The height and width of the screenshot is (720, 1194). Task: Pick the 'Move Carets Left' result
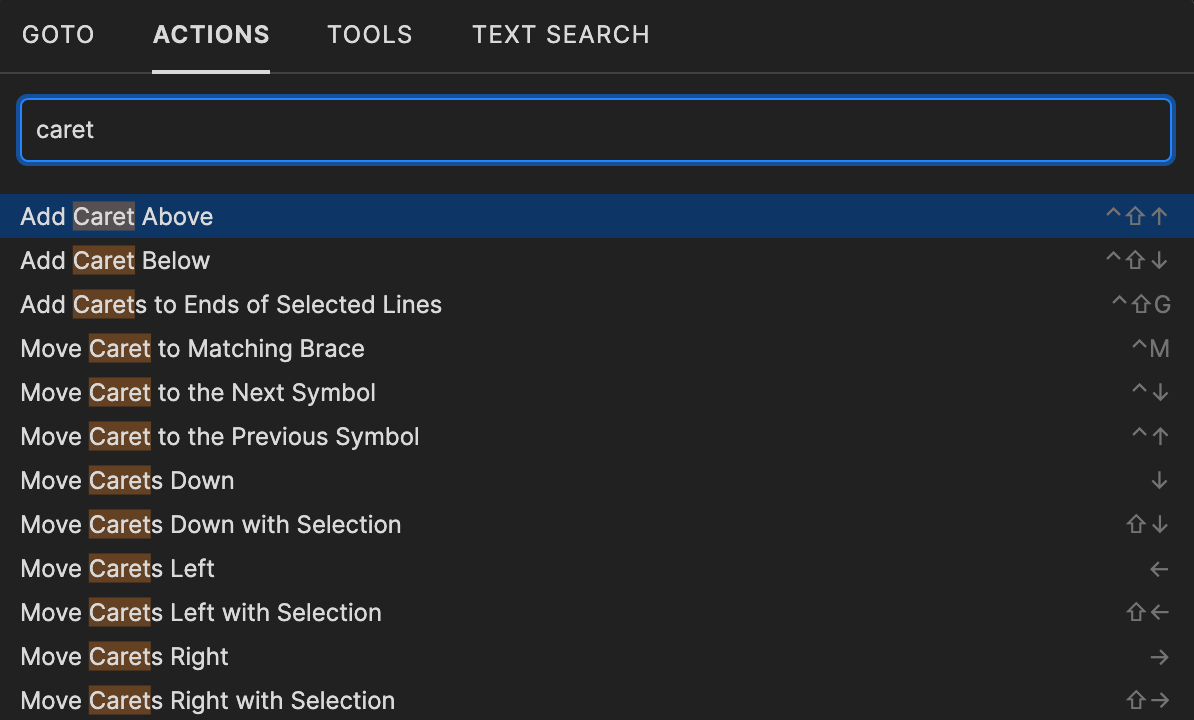(x=597, y=569)
